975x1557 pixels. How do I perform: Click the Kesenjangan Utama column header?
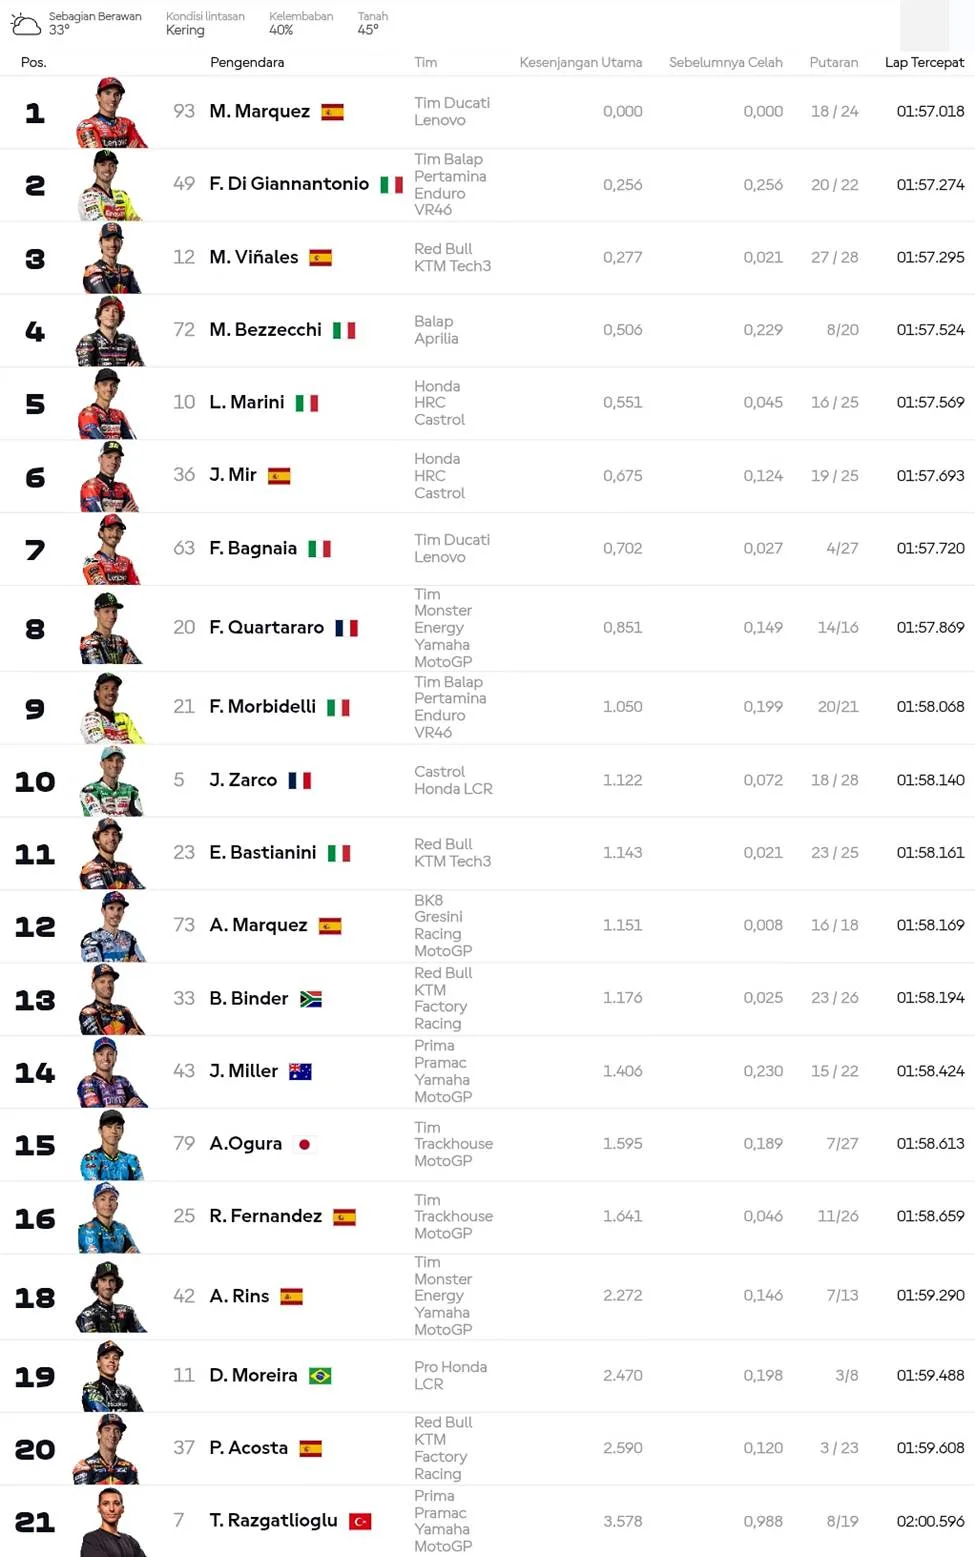click(x=580, y=62)
